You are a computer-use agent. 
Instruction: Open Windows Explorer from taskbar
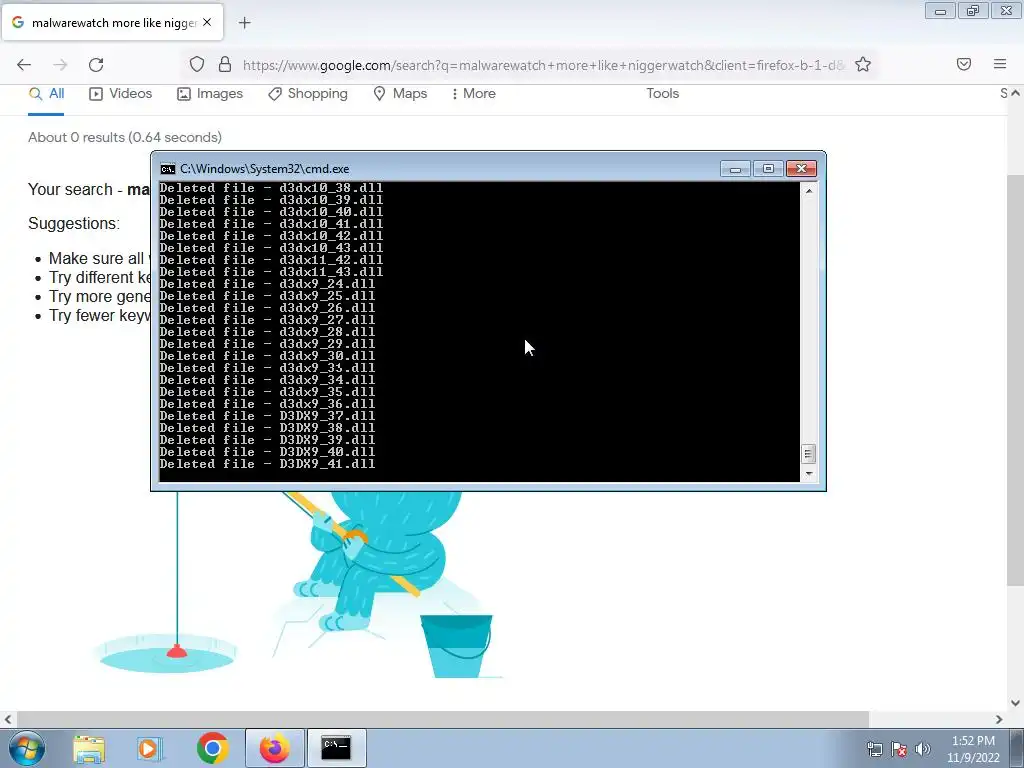point(89,748)
